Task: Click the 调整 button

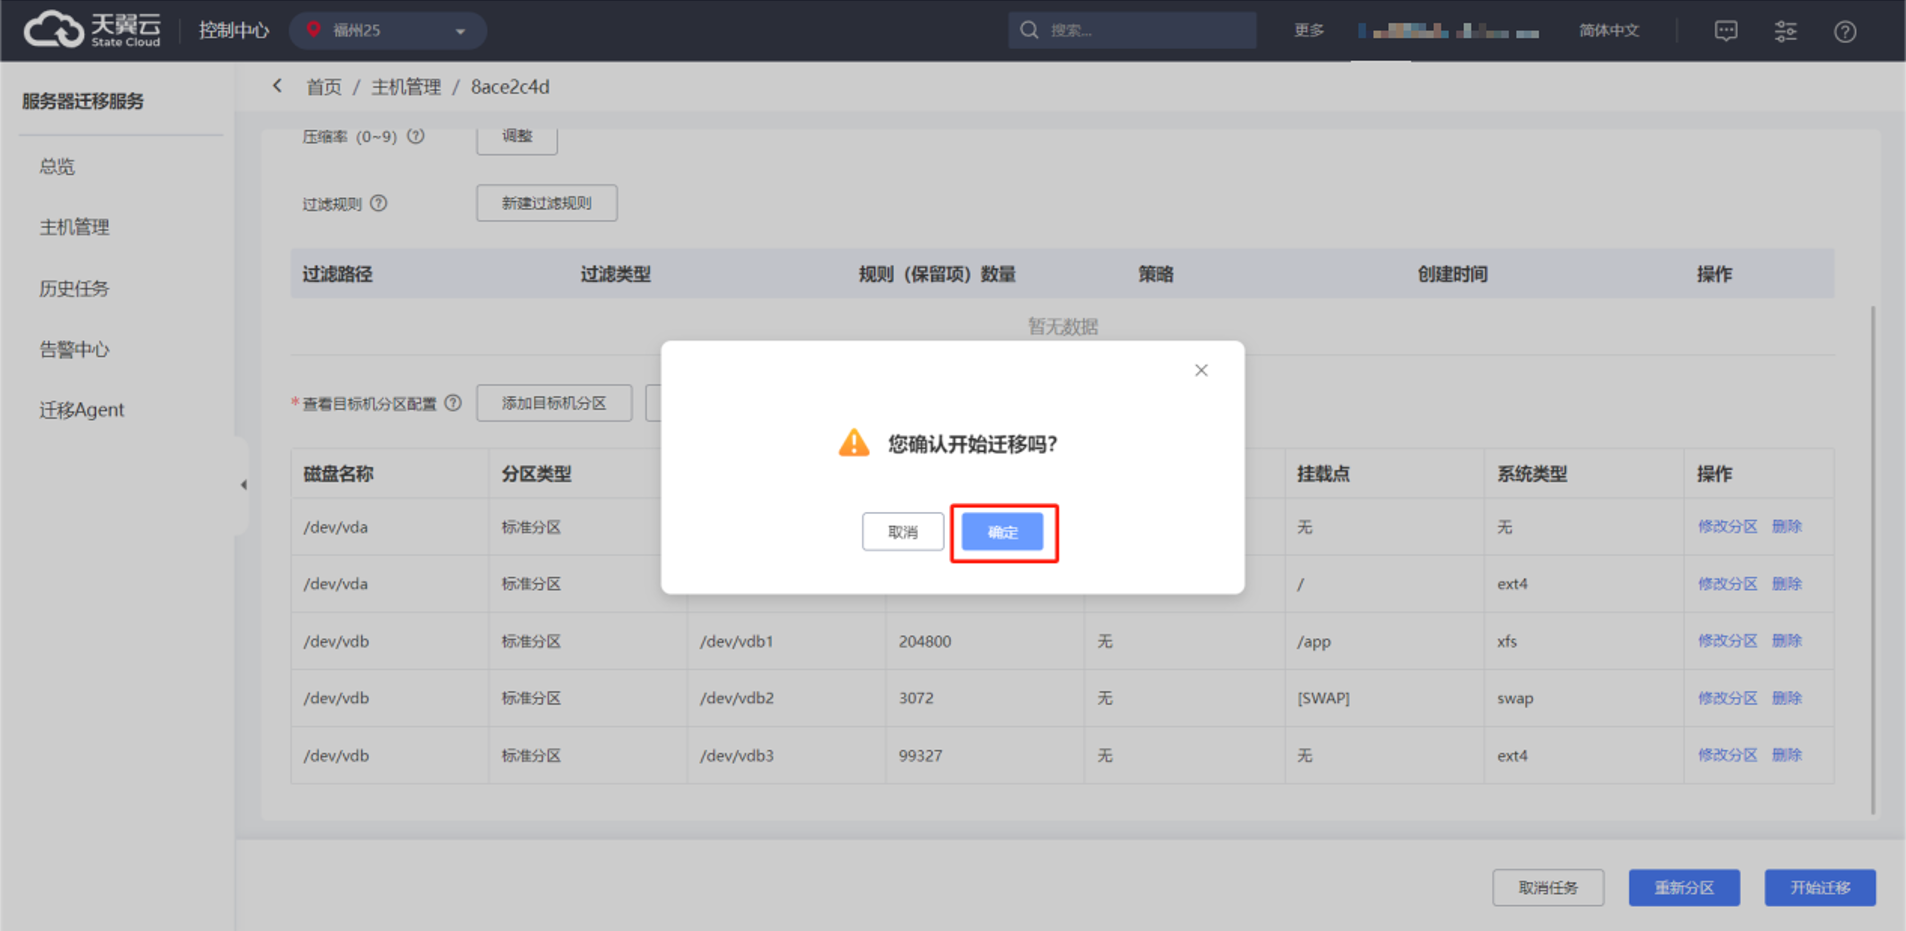Action: point(517,137)
